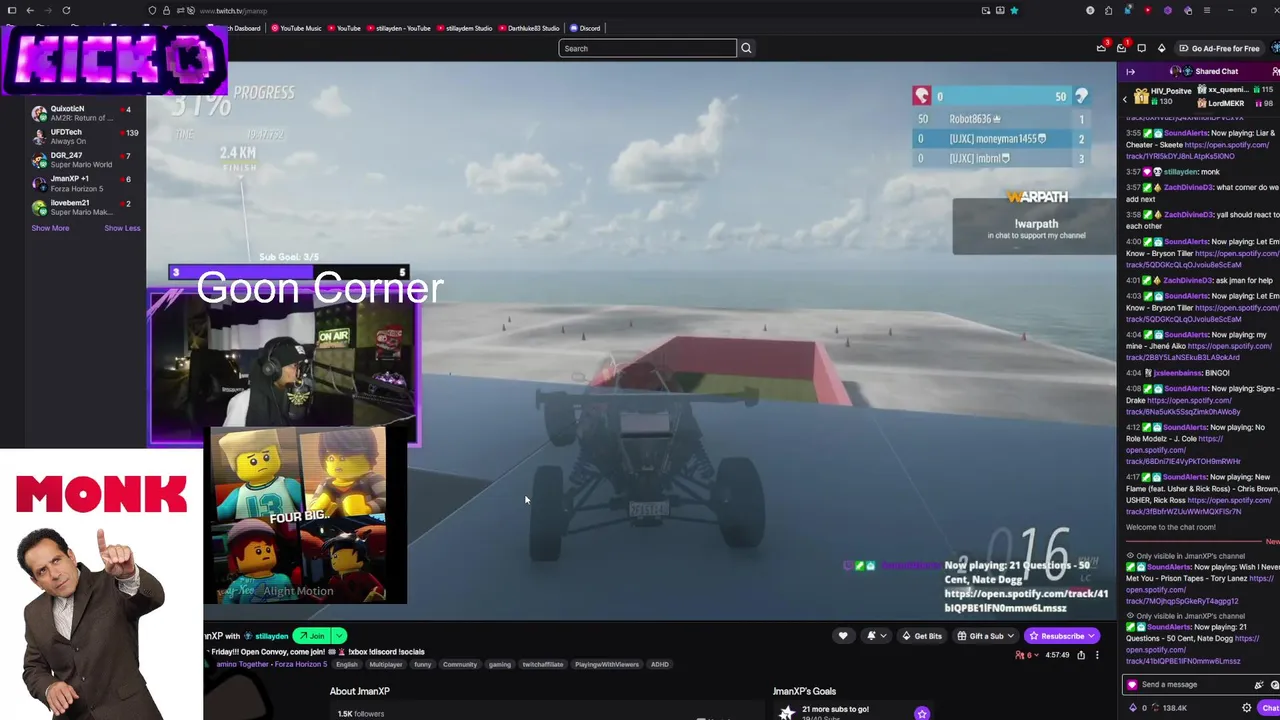This screenshot has height=720, width=1280.
Task: Click the browser reload button
Action: coord(66,10)
